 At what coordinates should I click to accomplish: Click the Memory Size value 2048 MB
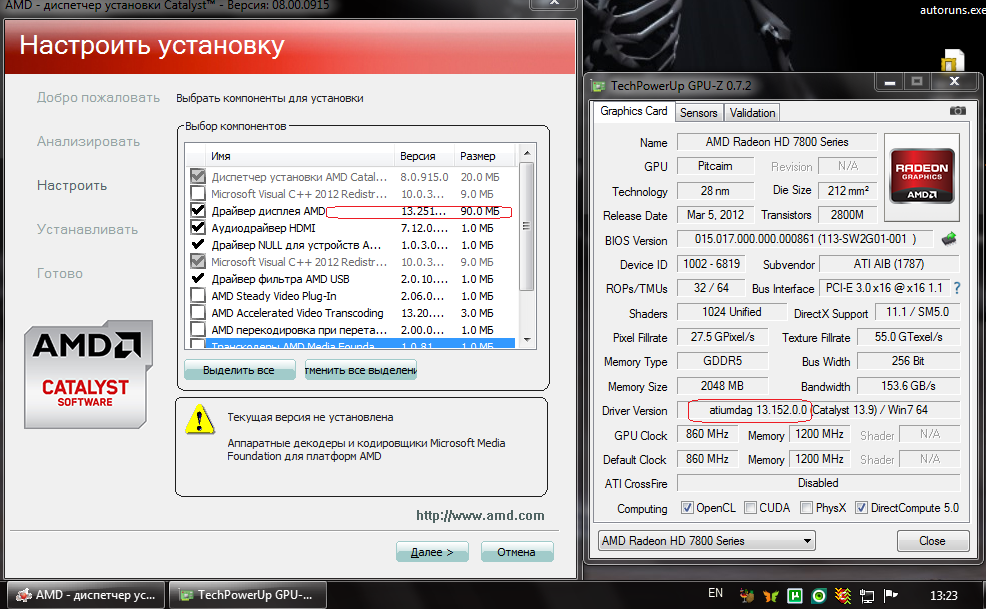(x=722, y=386)
